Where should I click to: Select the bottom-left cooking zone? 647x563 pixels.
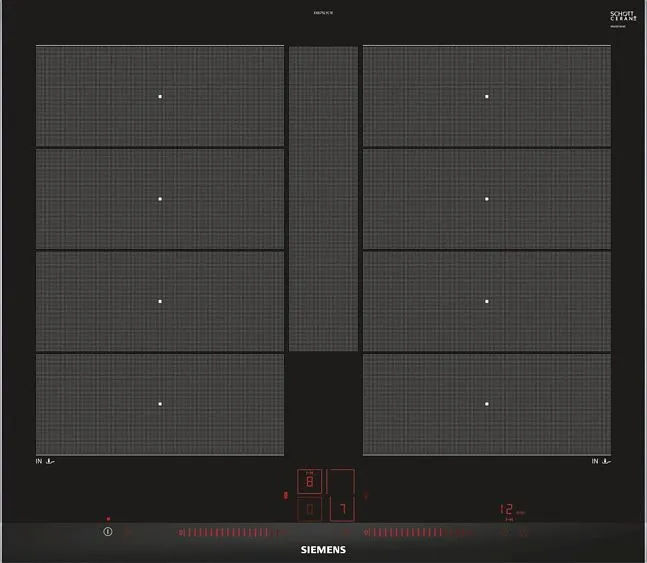[160, 404]
